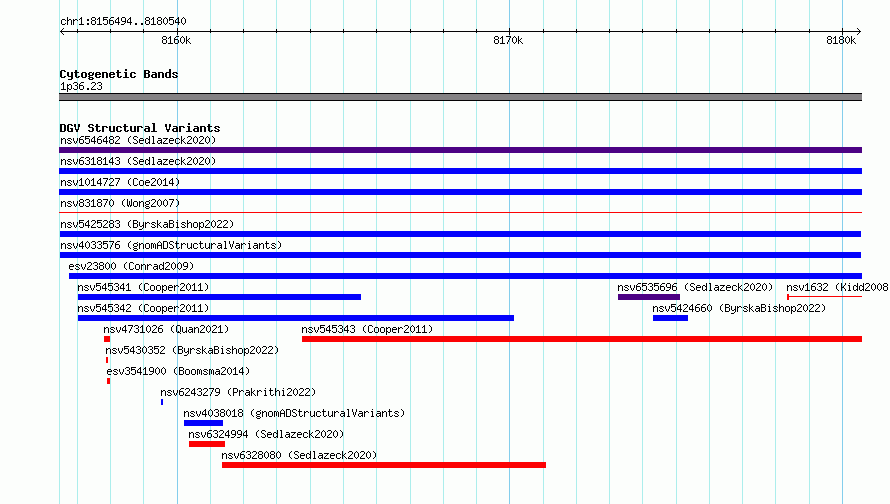Select nsv5424660 (ByrskaBishop2022) label
The height and width of the screenshot is (504, 890).
(x=739, y=308)
